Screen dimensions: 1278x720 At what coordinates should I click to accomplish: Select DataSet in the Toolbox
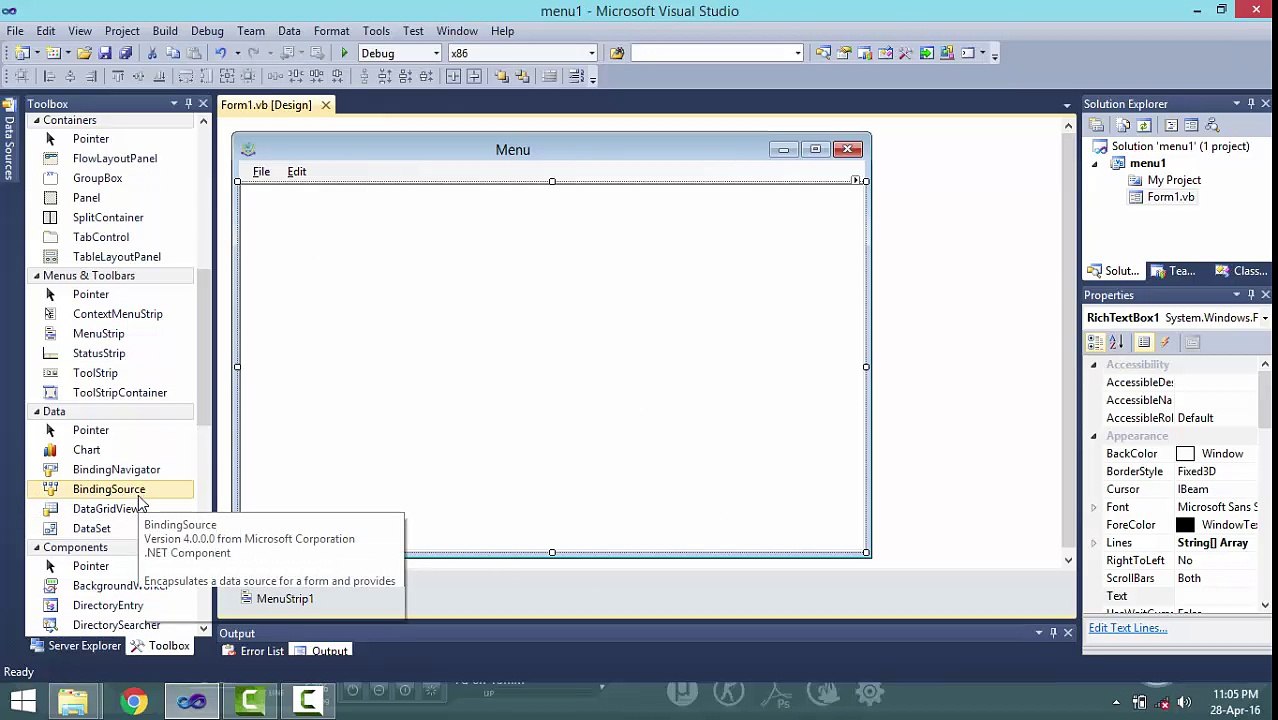tap(91, 528)
